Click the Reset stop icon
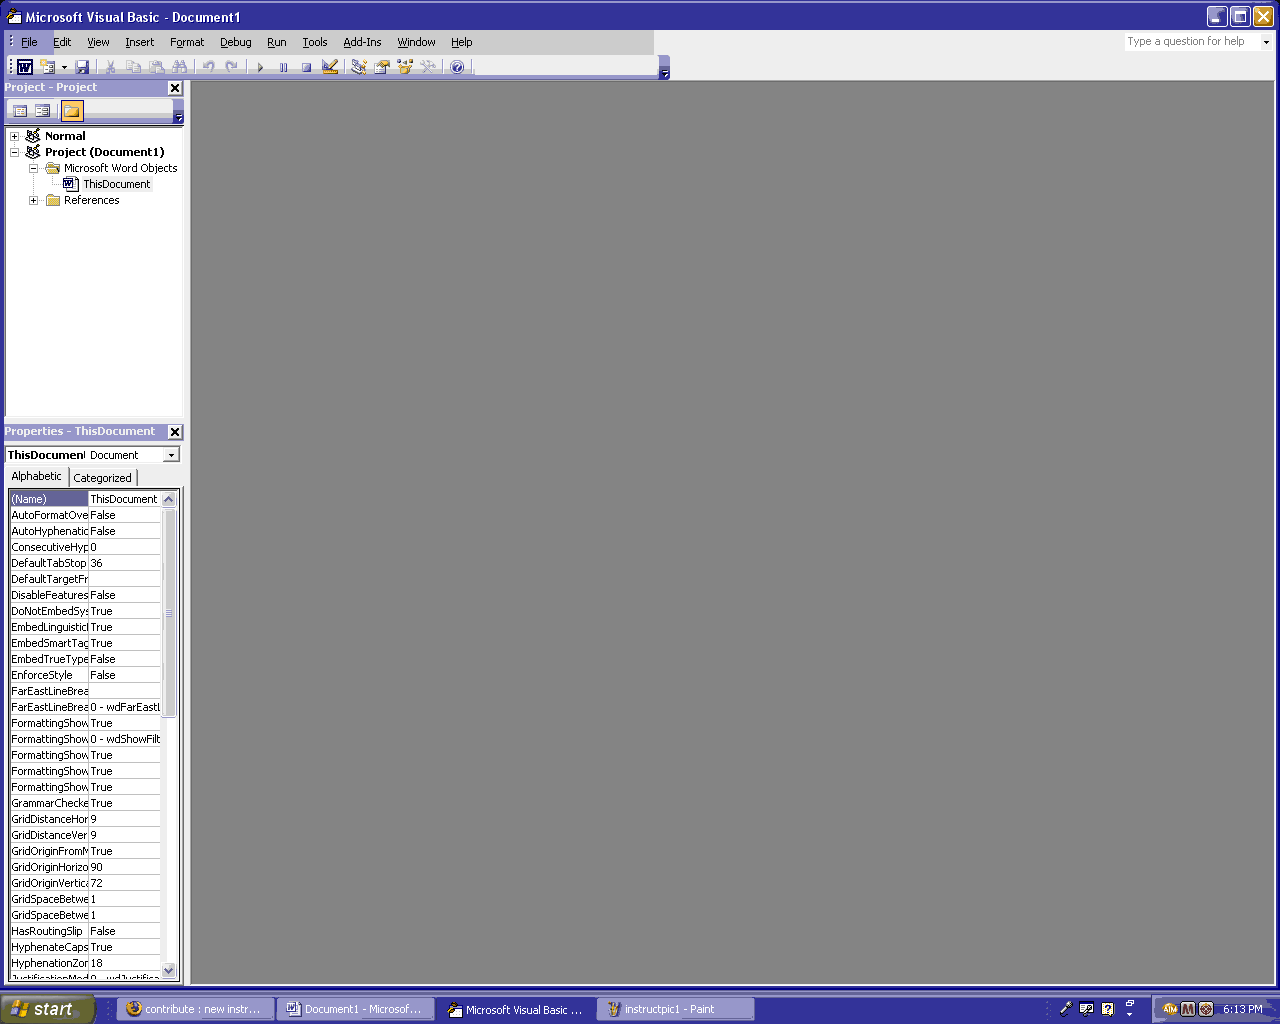Image resolution: width=1280 pixels, height=1024 pixels. 306,67
